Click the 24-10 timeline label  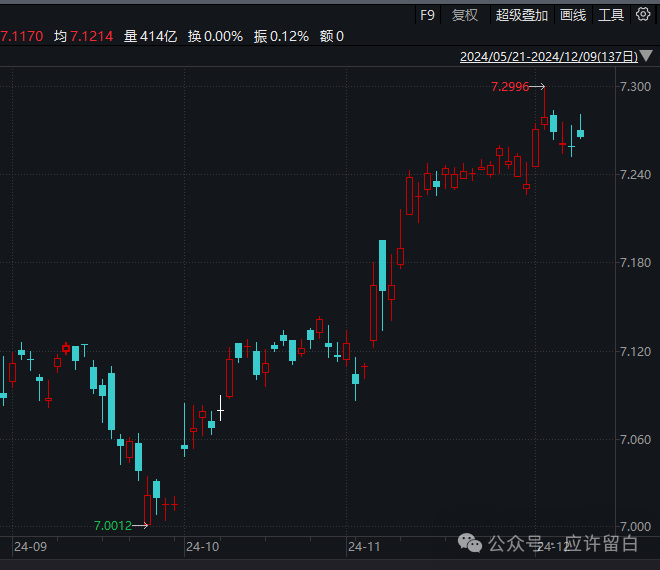[x=202, y=547]
